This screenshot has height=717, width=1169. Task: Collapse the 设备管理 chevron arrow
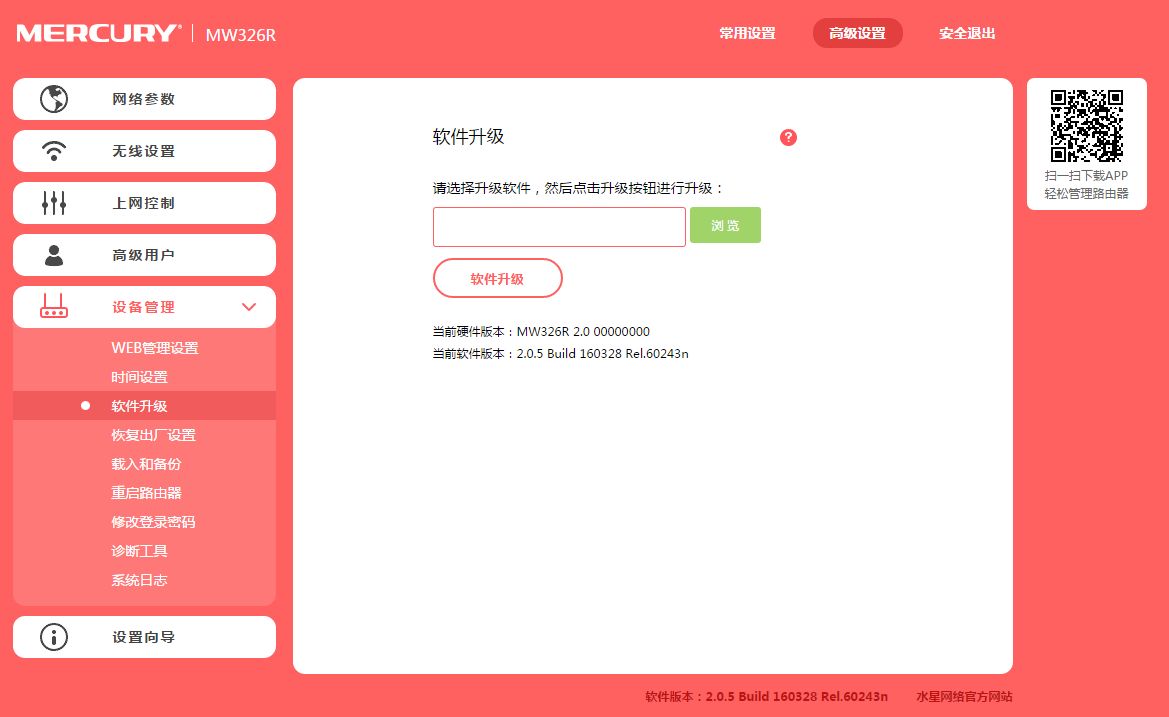coord(249,307)
